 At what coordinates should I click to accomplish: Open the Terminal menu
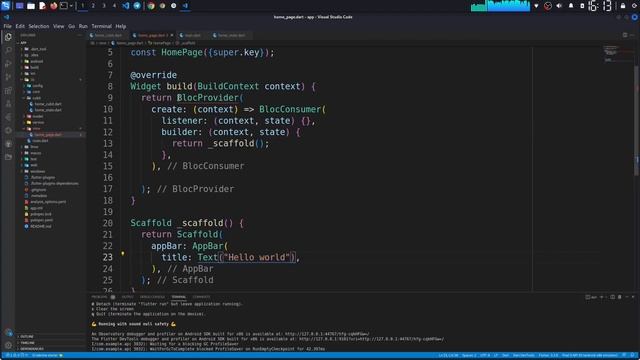(101, 26)
